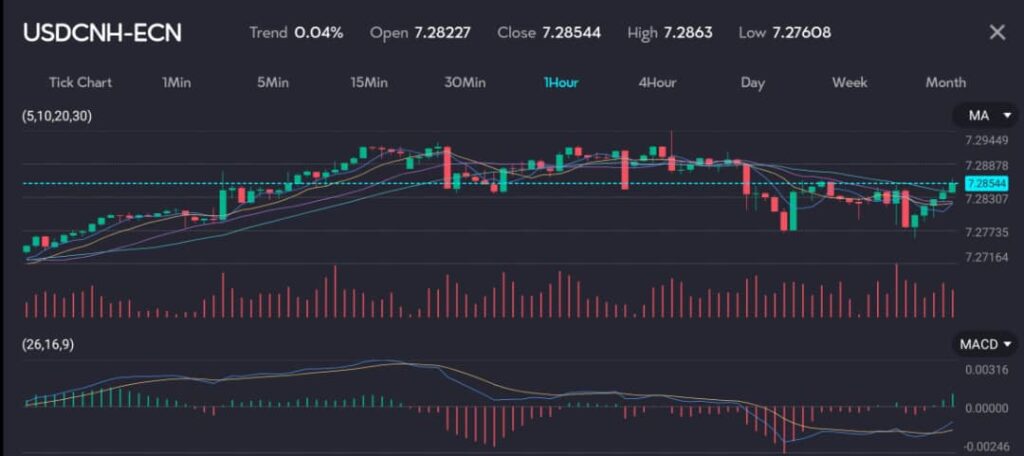Open the MA indicator dropdown

(x=985, y=117)
